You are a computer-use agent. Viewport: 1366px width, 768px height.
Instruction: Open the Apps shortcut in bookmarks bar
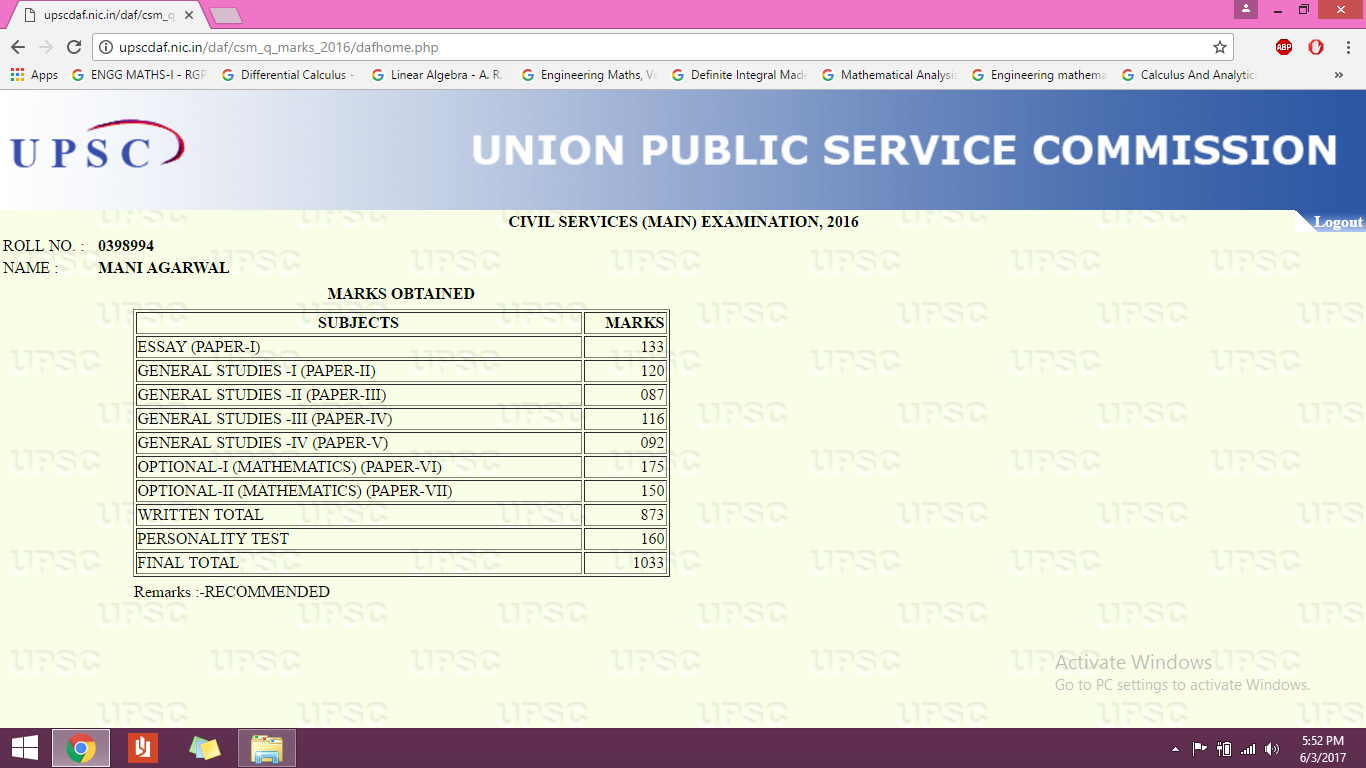coord(34,75)
